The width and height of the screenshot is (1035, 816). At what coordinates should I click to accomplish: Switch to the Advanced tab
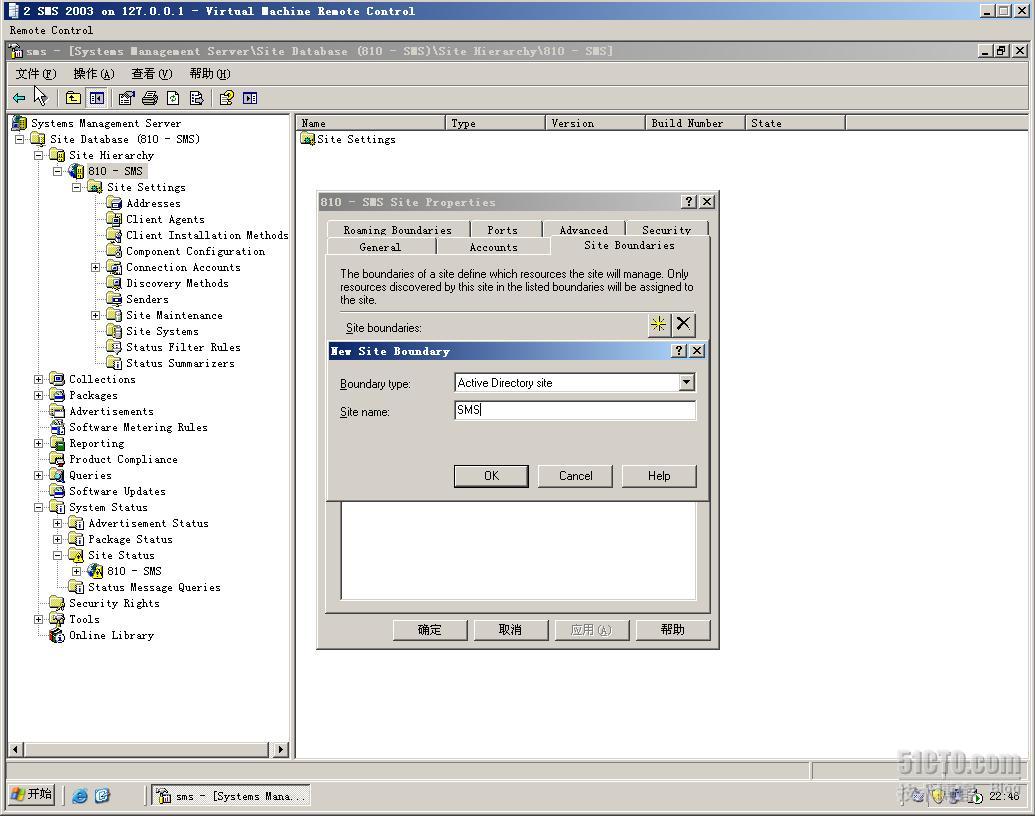[x=584, y=229]
